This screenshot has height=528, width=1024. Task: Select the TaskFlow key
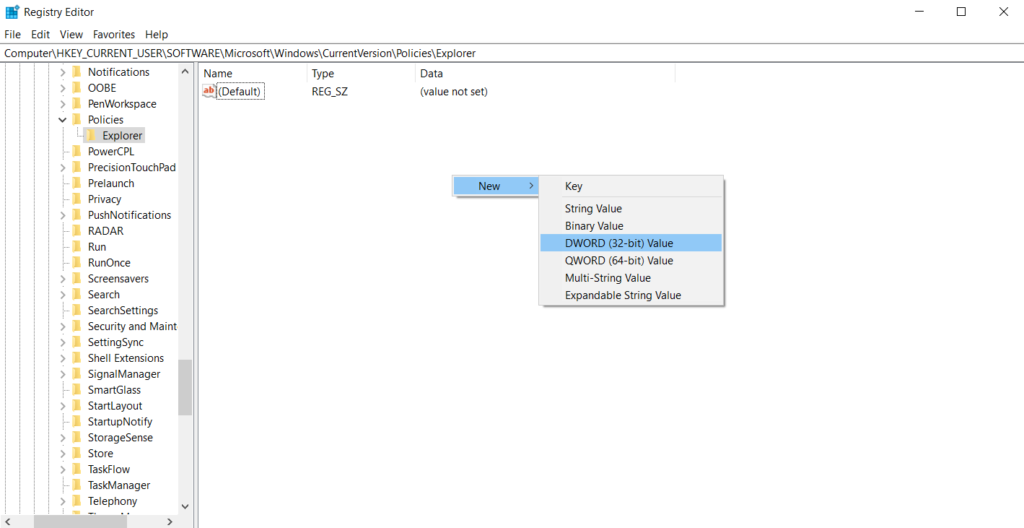[109, 469]
